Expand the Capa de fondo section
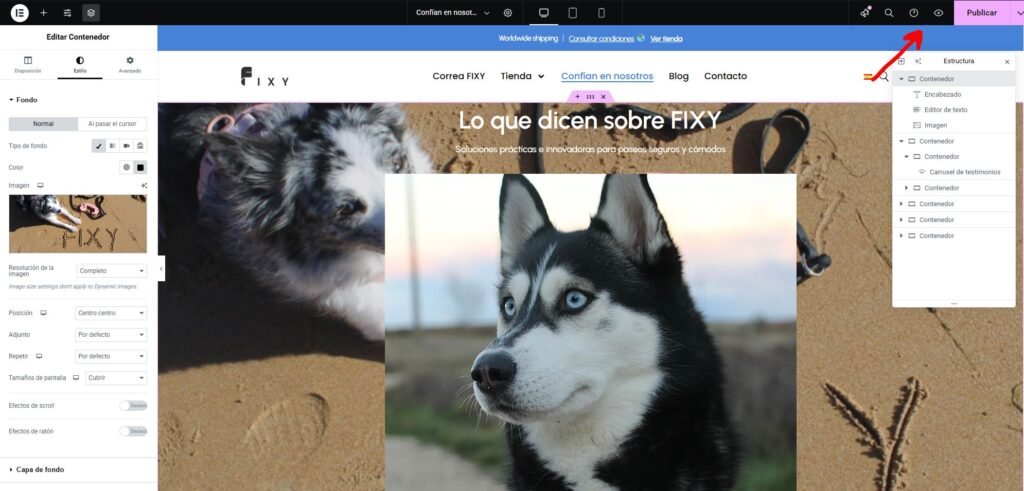The width and height of the screenshot is (1024, 491). [40, 469]
